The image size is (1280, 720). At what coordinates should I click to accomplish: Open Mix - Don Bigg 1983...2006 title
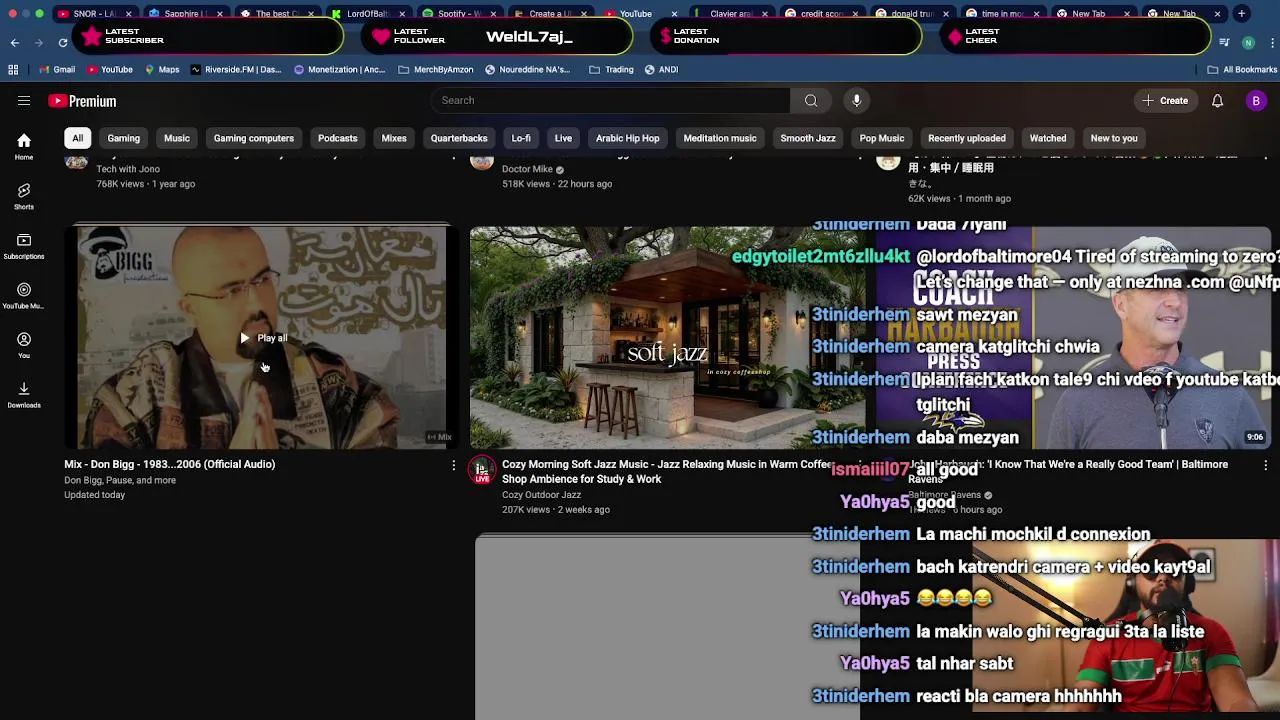point(170,464)
